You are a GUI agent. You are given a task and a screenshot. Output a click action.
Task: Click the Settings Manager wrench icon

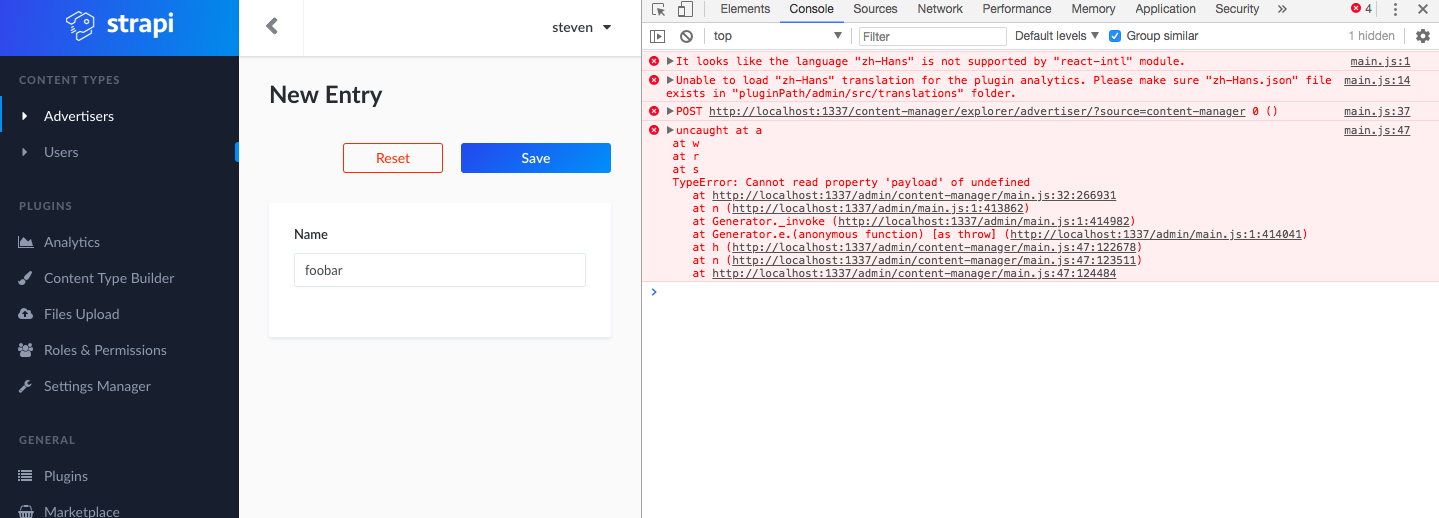pyautogui.click(x=26, y=386)
